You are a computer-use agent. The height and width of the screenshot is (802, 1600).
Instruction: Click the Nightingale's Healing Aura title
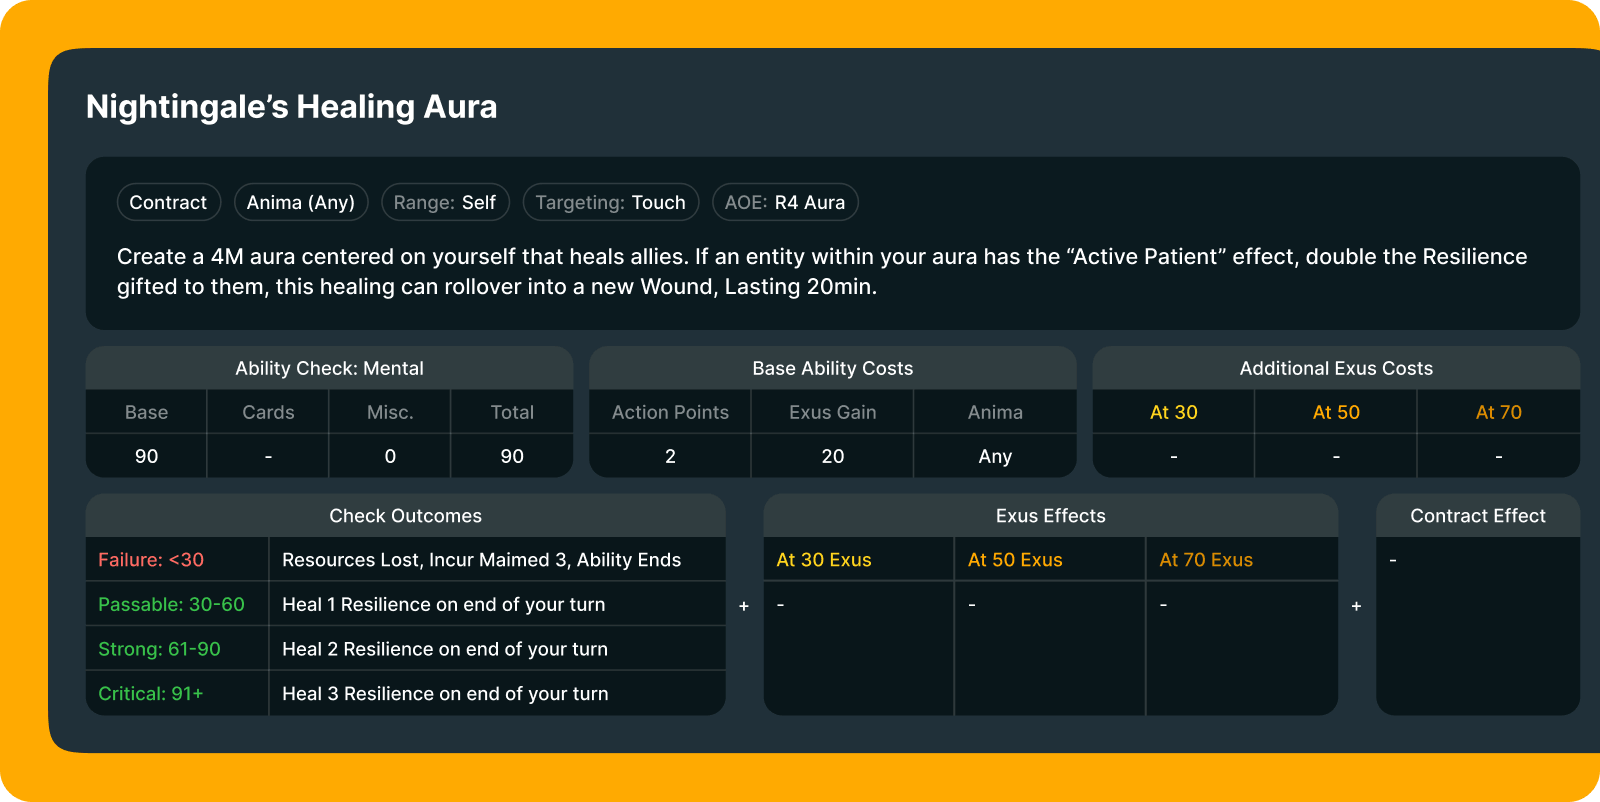coord(292,107)
